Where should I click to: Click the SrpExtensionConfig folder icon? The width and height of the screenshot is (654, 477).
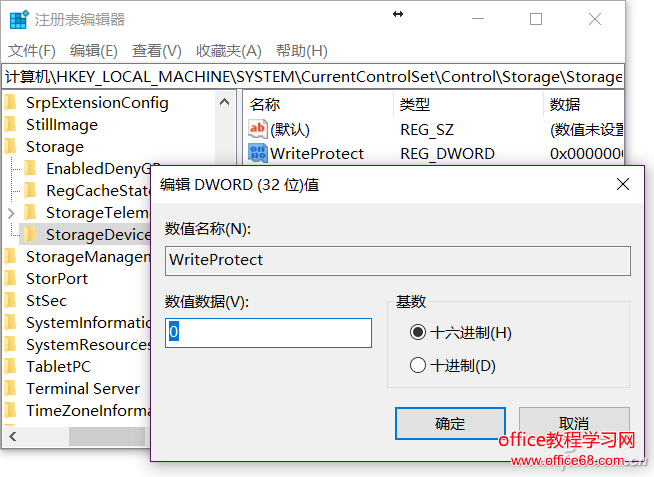(11, 102)
